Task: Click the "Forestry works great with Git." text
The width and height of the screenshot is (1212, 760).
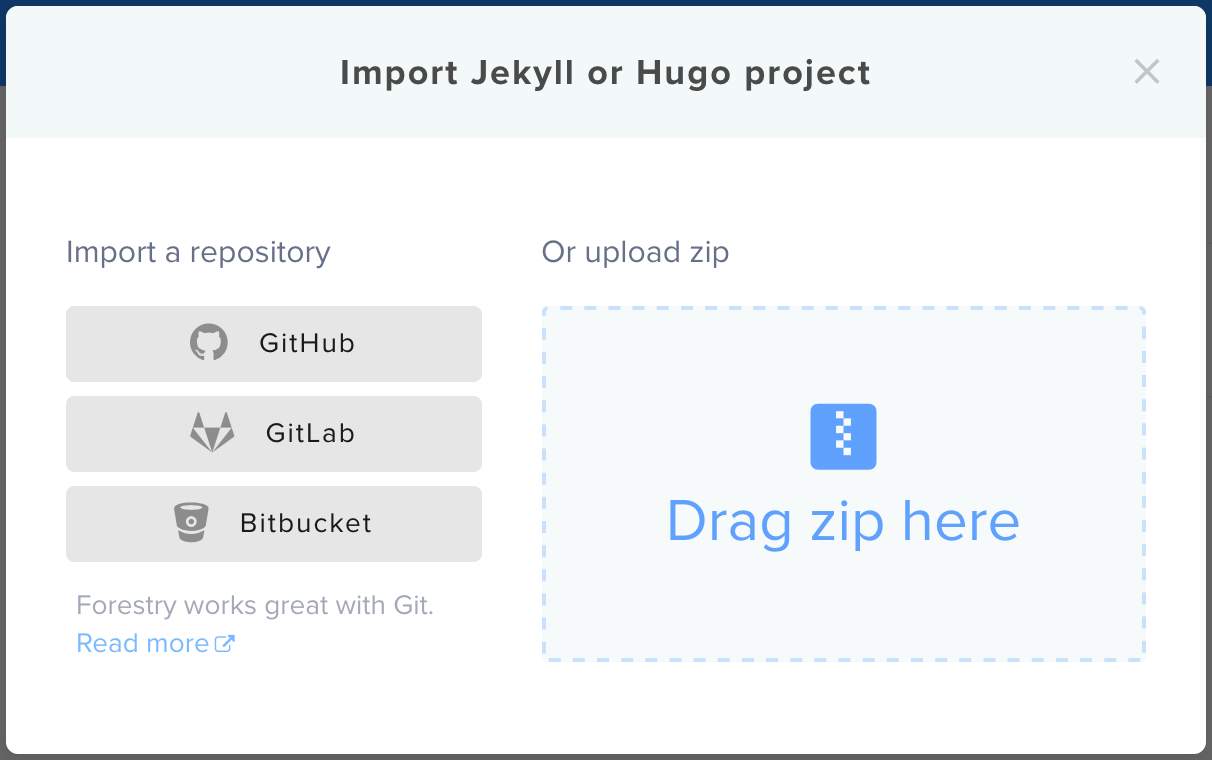Action: (255, 605)
